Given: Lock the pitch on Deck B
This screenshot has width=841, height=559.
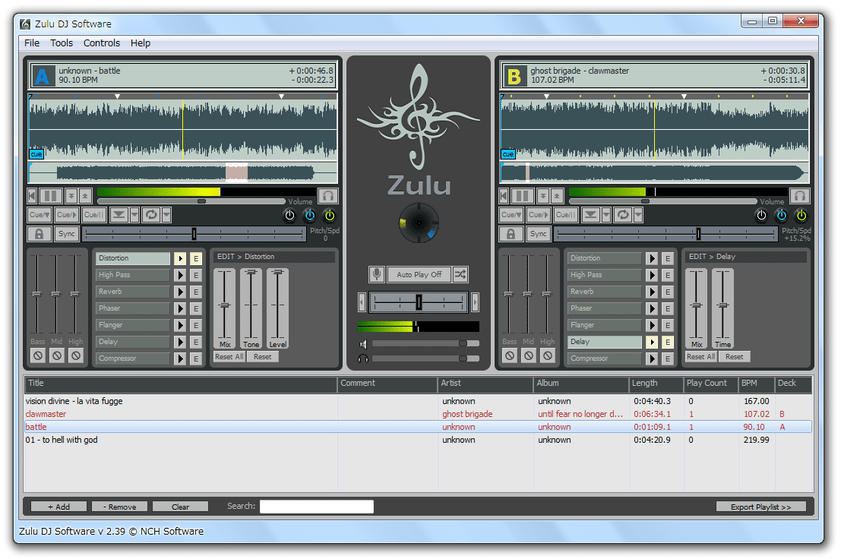Looking at the screenshot, I should pyautogui.click(x=511, y=234).
